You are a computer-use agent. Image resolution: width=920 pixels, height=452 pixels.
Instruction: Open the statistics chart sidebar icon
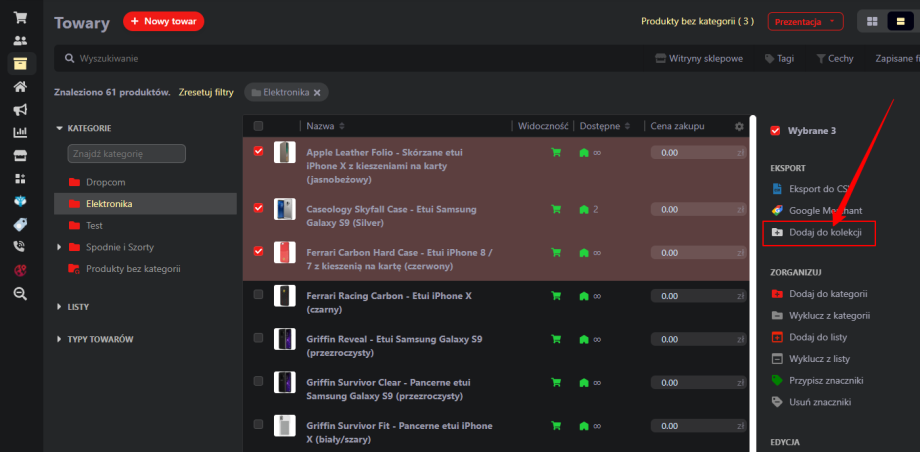pos(20,132)
